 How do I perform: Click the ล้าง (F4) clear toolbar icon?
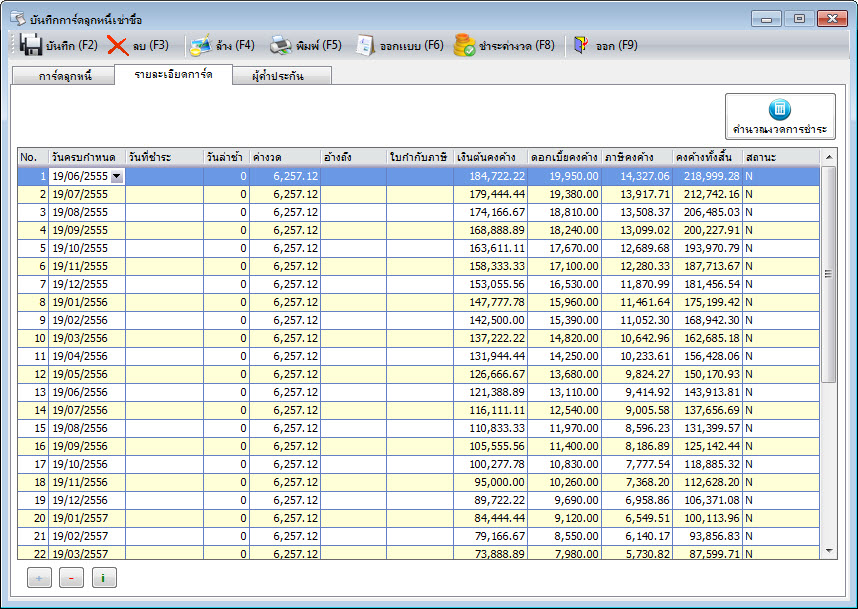(x=200, y=45)
